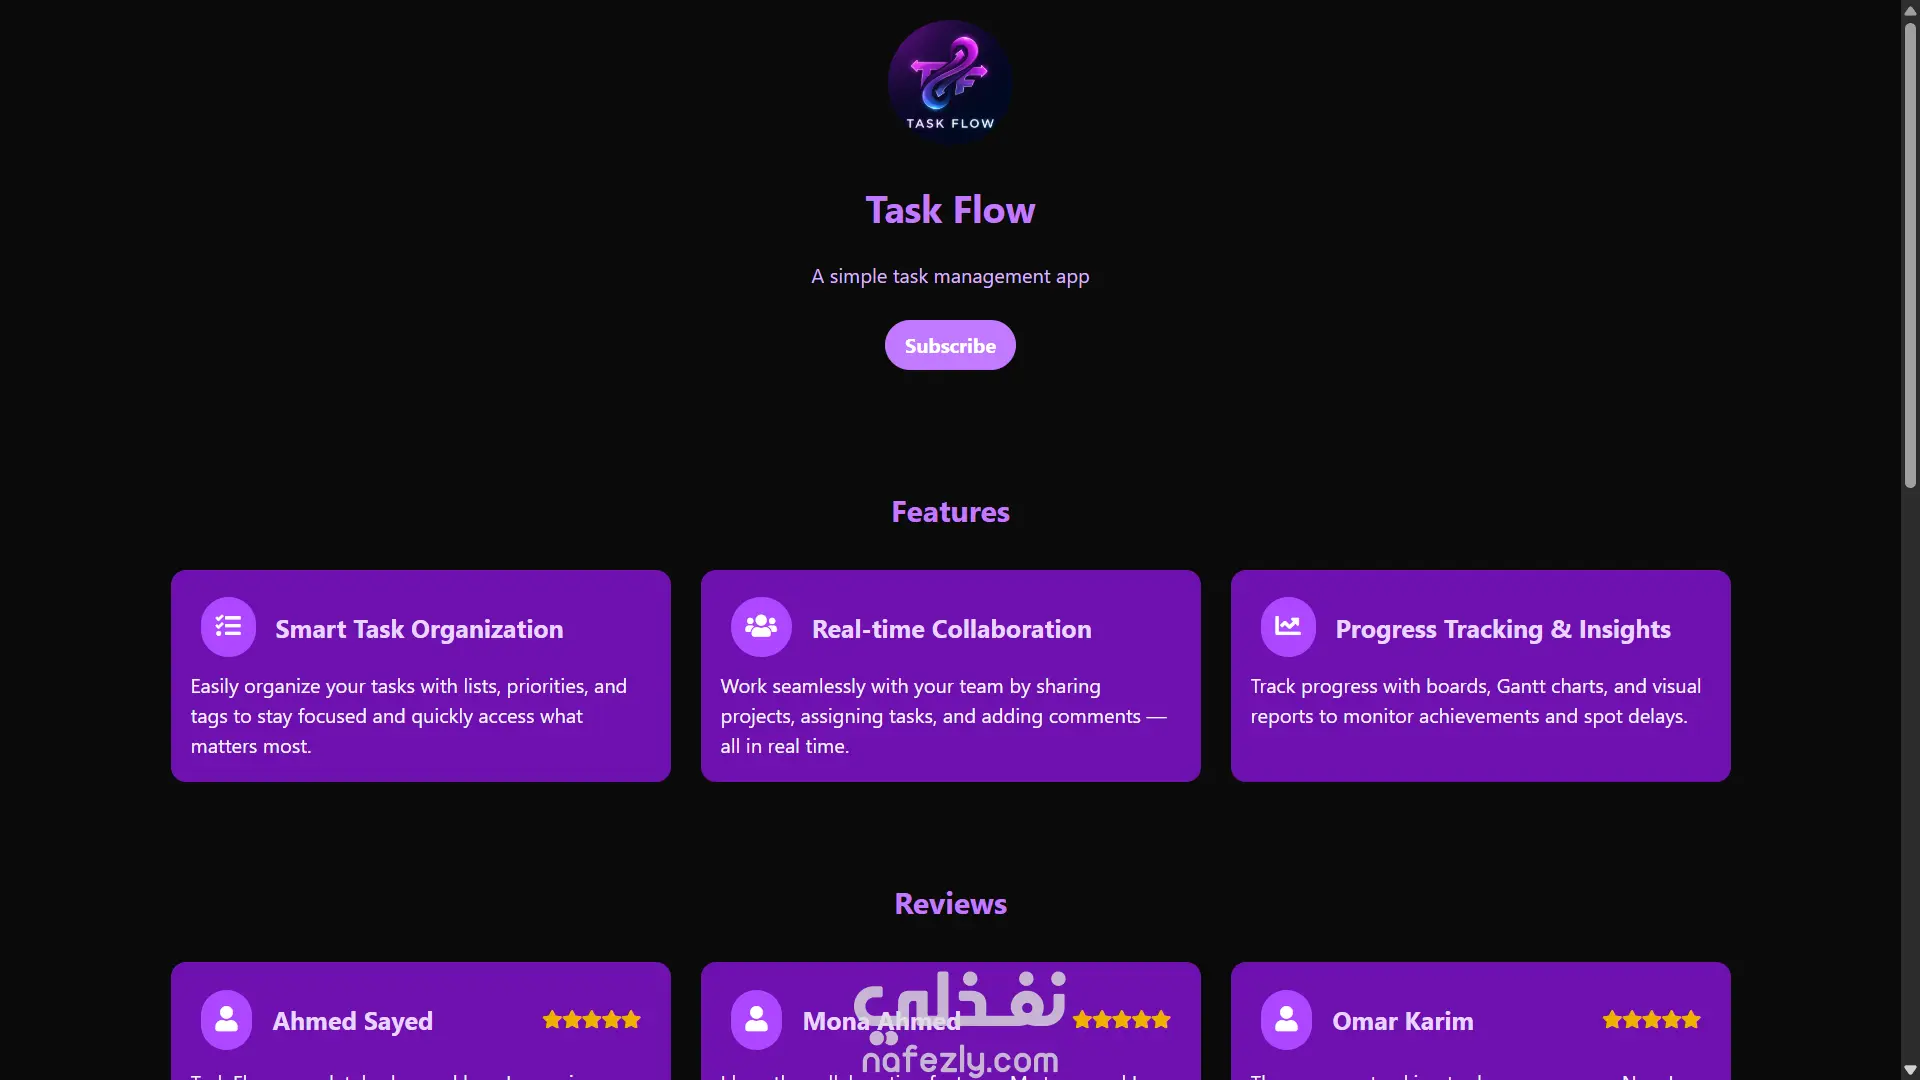Open the Progress Tracking & Insights title
Viewport: 1920px width, 1080px height.
click(1503, 629)
